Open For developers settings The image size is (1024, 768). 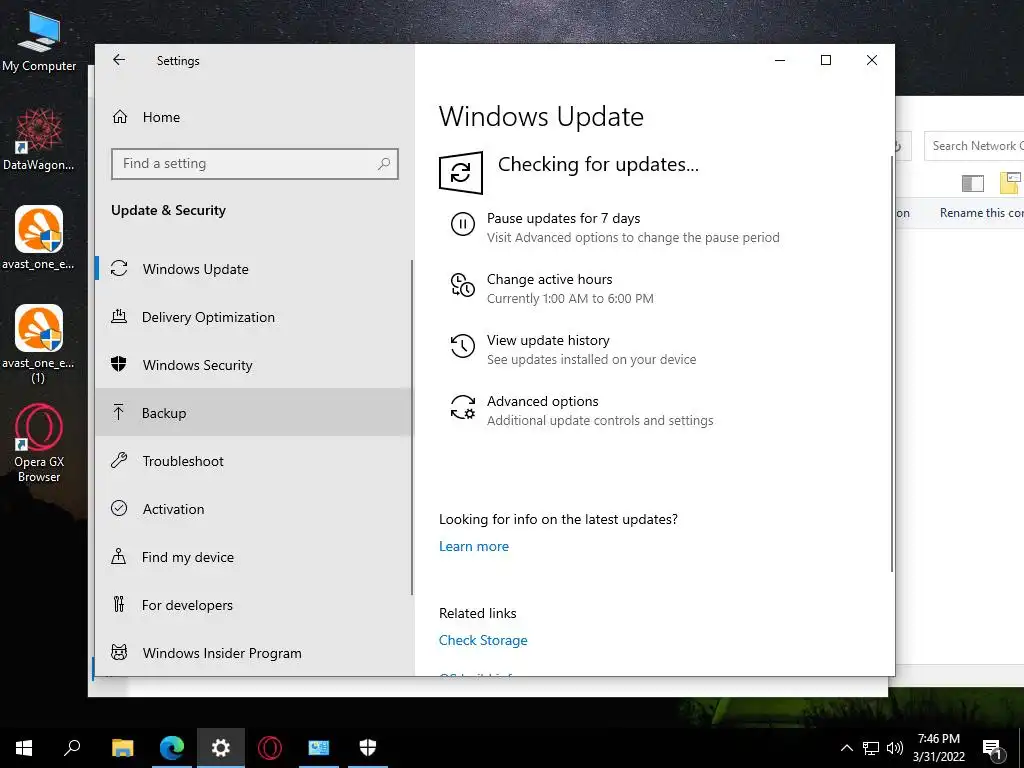(253, 605)
